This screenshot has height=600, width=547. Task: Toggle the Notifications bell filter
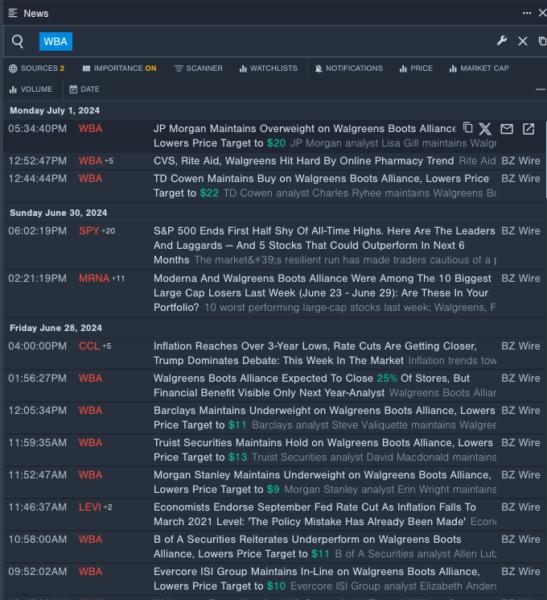pyautogui.click(x=348, y=68)
